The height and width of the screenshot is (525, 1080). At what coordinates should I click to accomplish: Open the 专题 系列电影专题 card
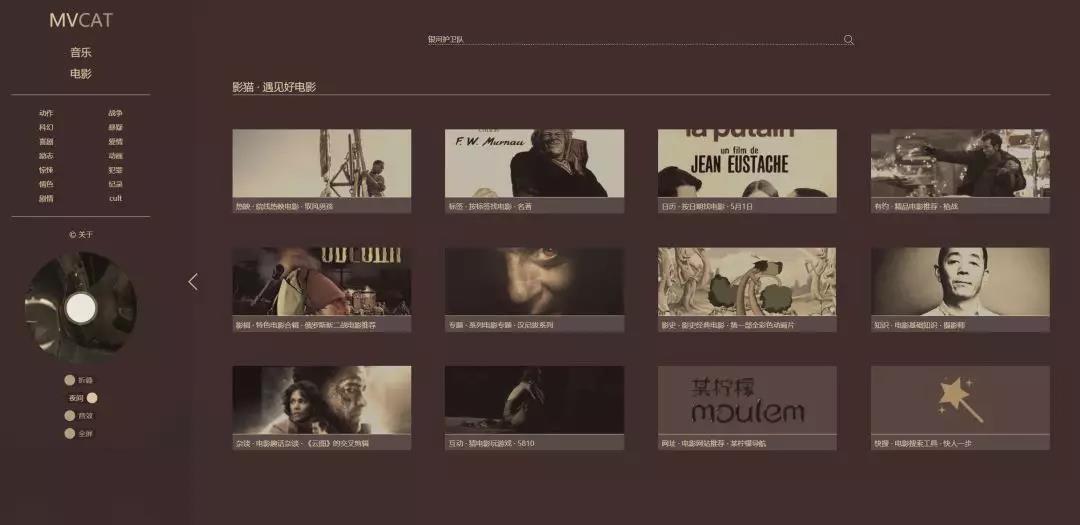click(534, 289)
